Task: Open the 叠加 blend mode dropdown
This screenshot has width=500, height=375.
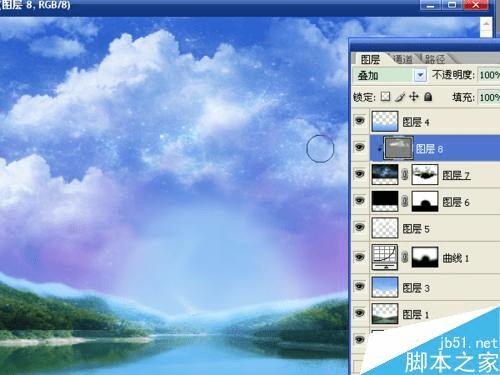Action: (420, 75)
